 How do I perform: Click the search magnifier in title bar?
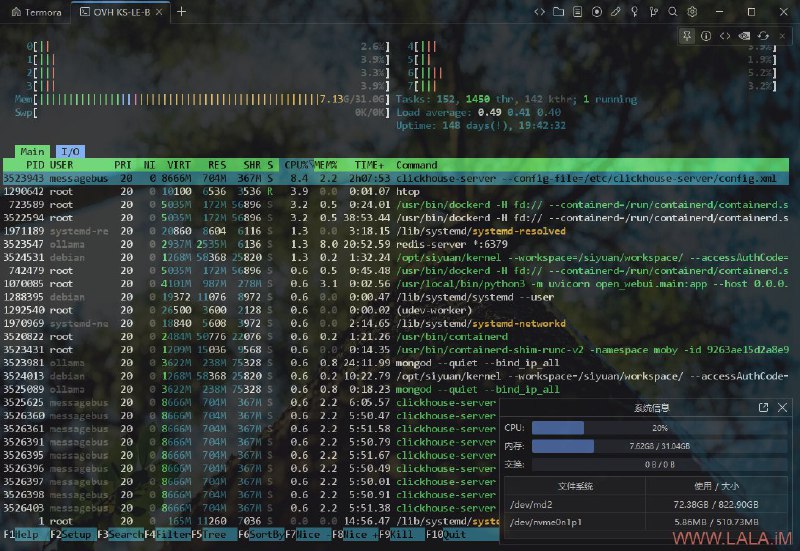[x=673, y=12]
